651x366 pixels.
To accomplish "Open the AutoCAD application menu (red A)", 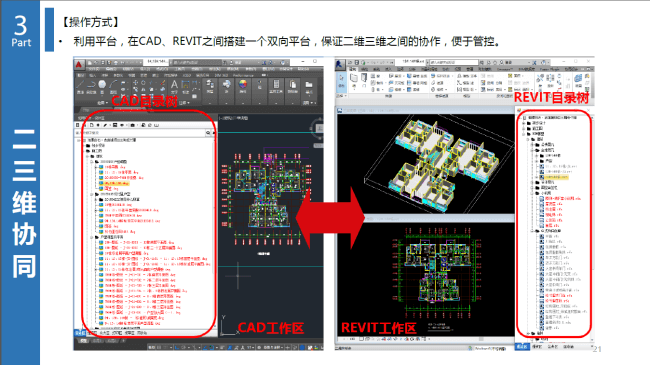I will coord(79,64).
